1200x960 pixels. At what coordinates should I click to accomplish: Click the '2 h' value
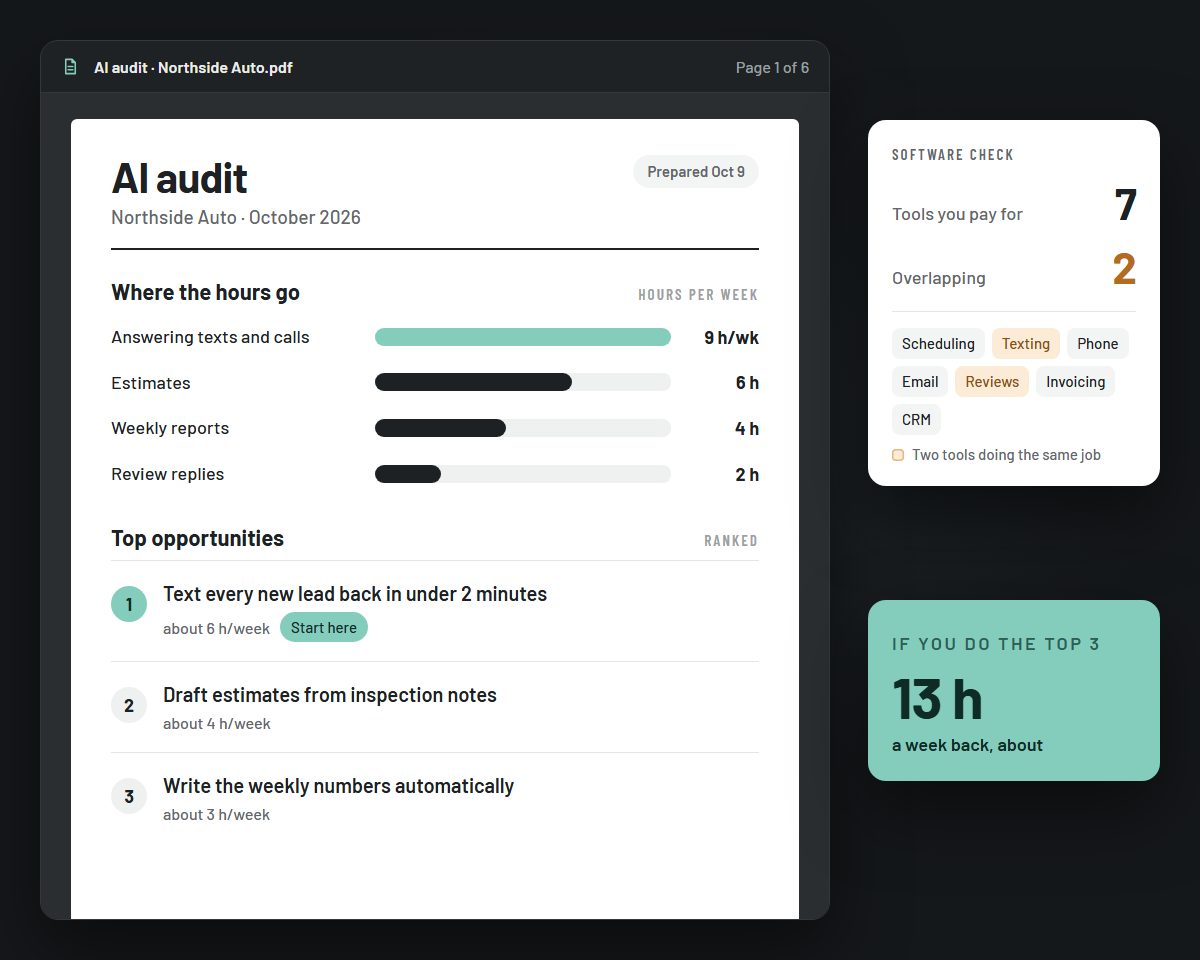pos(747,474)
